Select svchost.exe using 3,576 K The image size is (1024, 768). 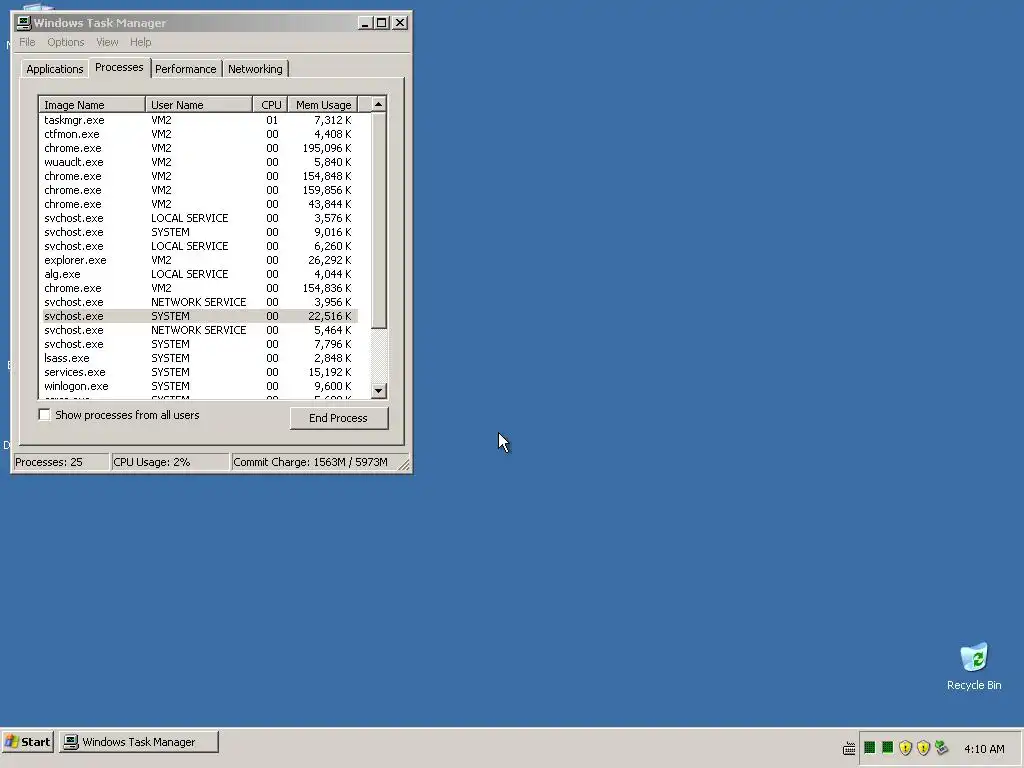200,218
